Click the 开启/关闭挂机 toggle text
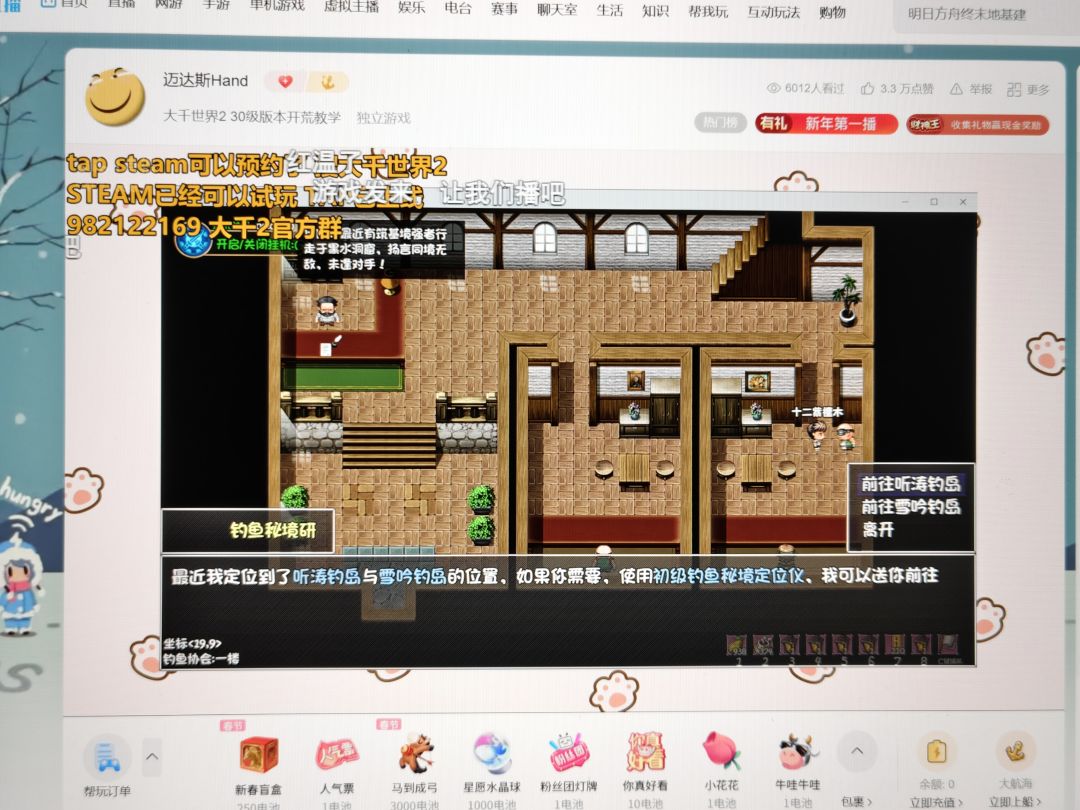 coord(256,244)
